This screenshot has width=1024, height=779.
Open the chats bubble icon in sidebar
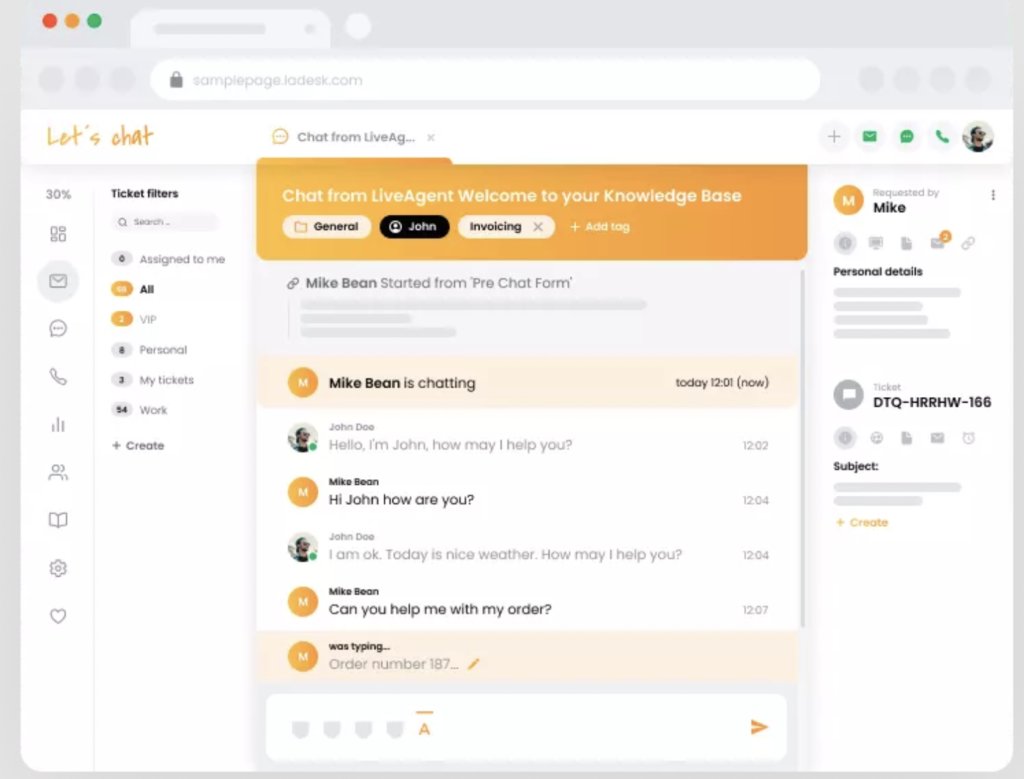tap(58, 328)
